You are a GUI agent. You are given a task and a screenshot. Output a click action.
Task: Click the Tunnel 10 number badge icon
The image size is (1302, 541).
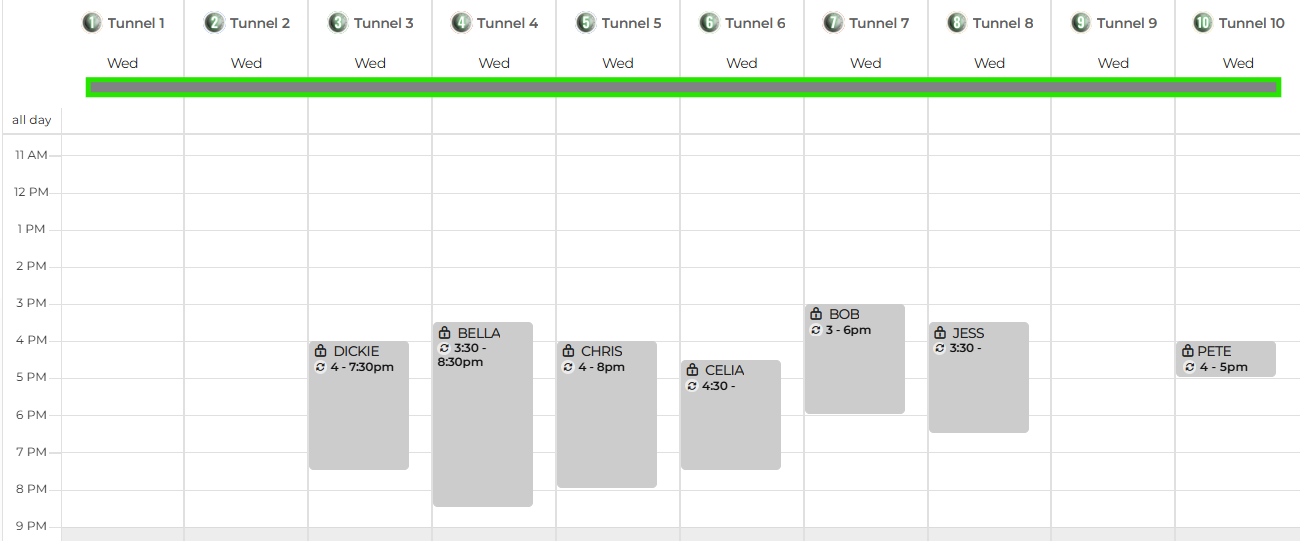[1203, 23]
